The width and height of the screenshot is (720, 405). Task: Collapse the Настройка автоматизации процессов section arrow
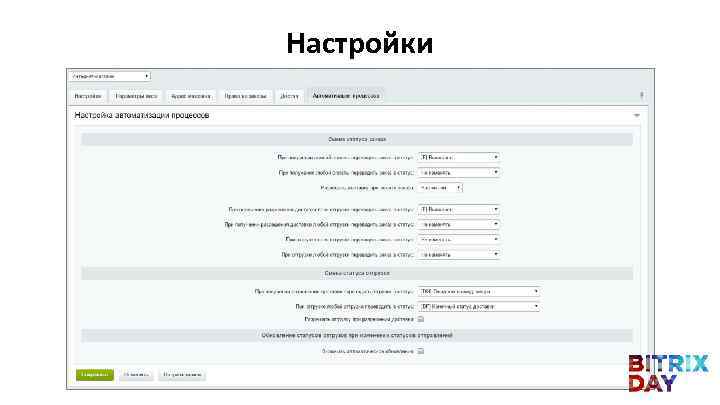coord(636,115)
